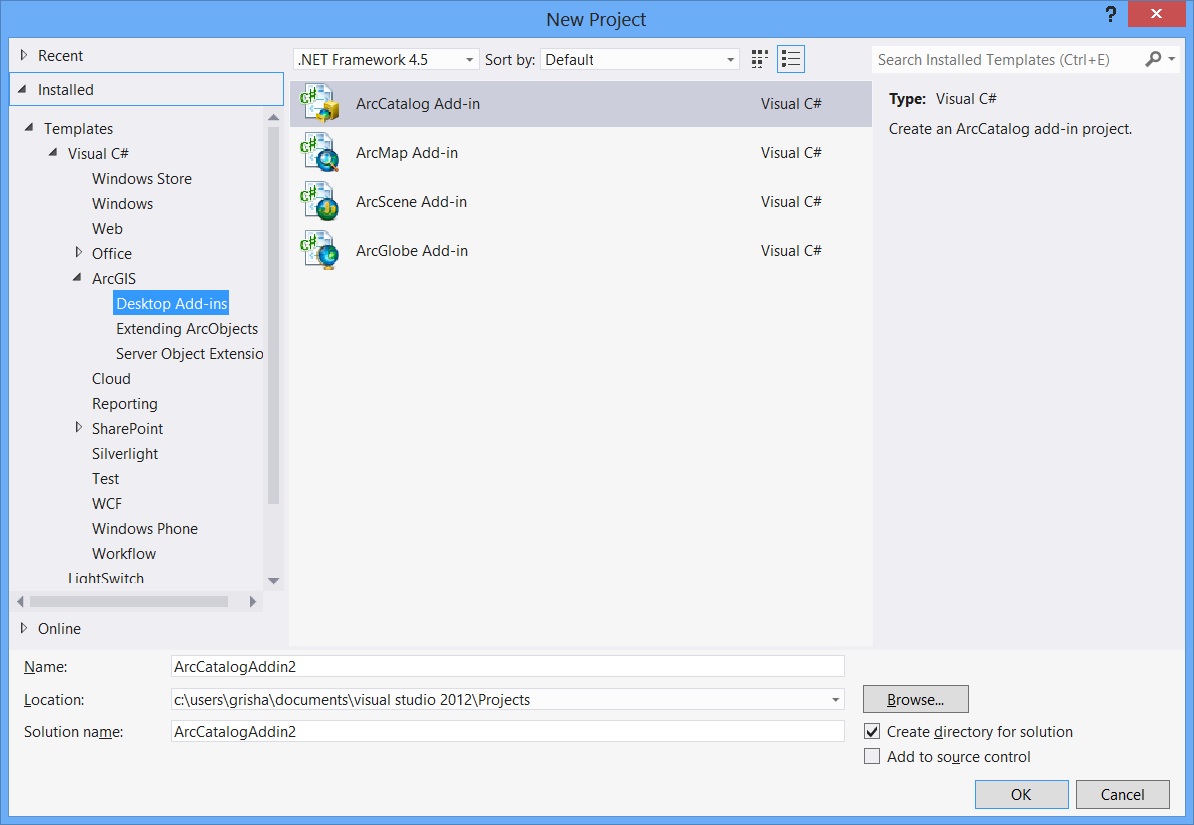Viewport: 1194px width, 825px height.
Task: Collapse the Visual C# tree node
Action: pyautogui.click(x=53, y=152)
